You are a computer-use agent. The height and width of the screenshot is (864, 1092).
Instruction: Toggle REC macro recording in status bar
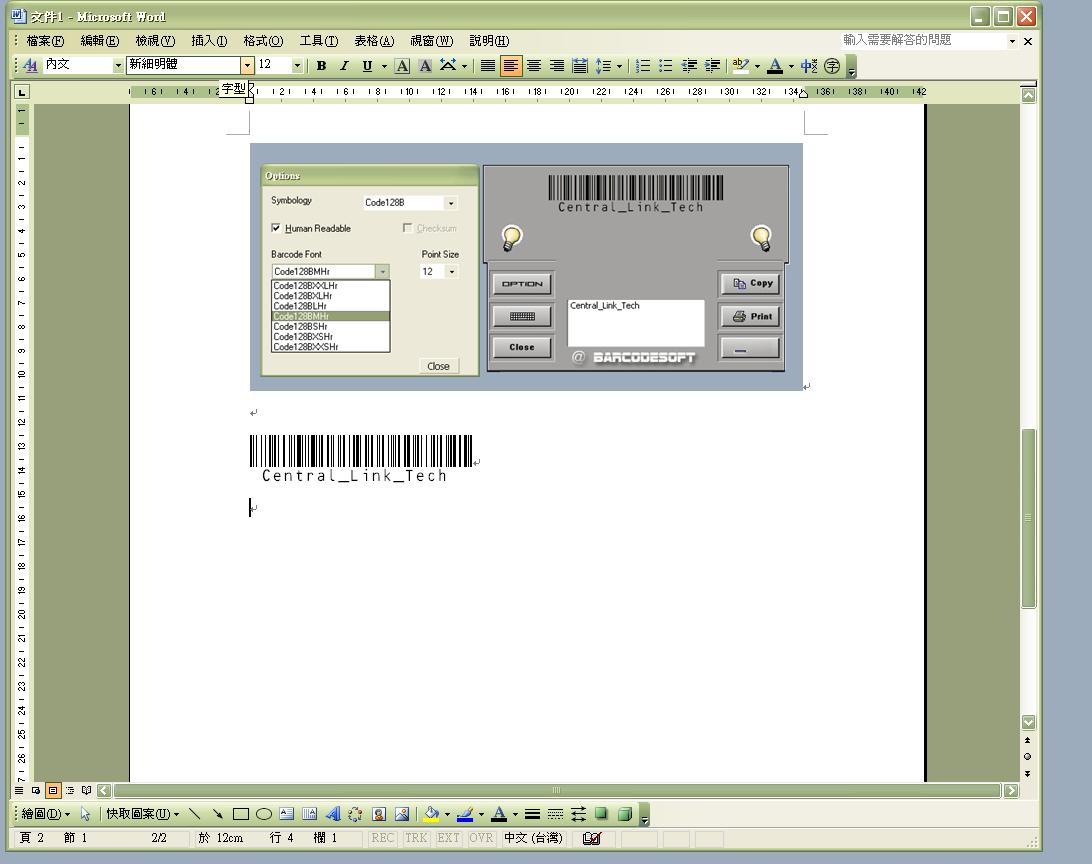(x=382, y=838)
